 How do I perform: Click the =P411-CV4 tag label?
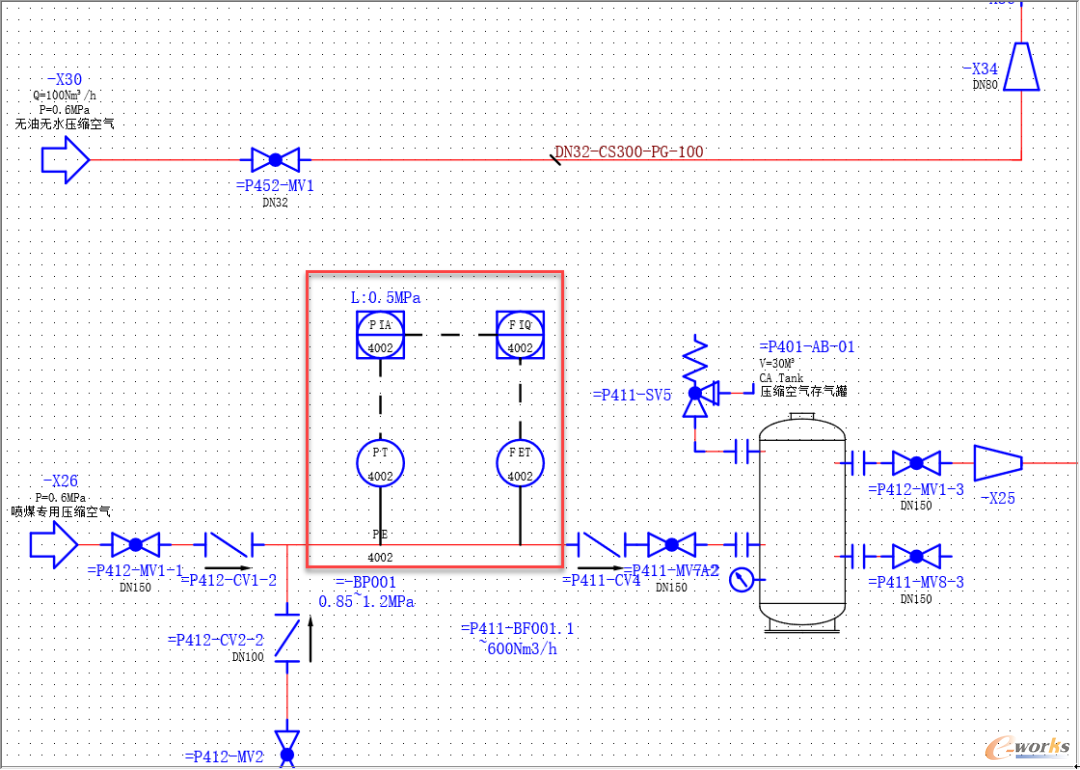pyautogui.click(x=602, y=581)
